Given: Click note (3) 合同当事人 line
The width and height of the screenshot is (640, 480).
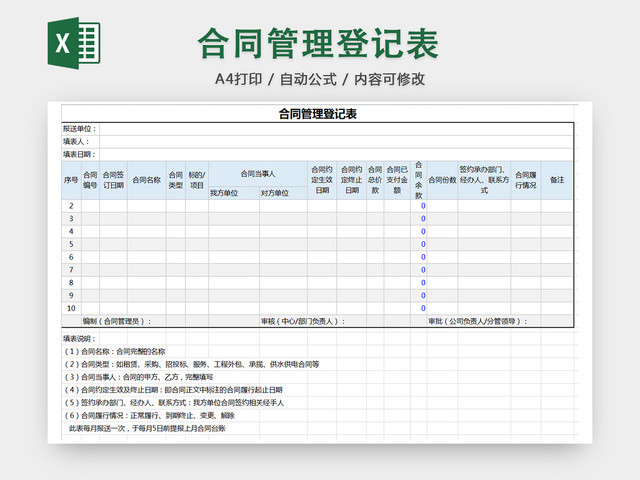Looking at the screenshot, I should click(x=138, y=377).
